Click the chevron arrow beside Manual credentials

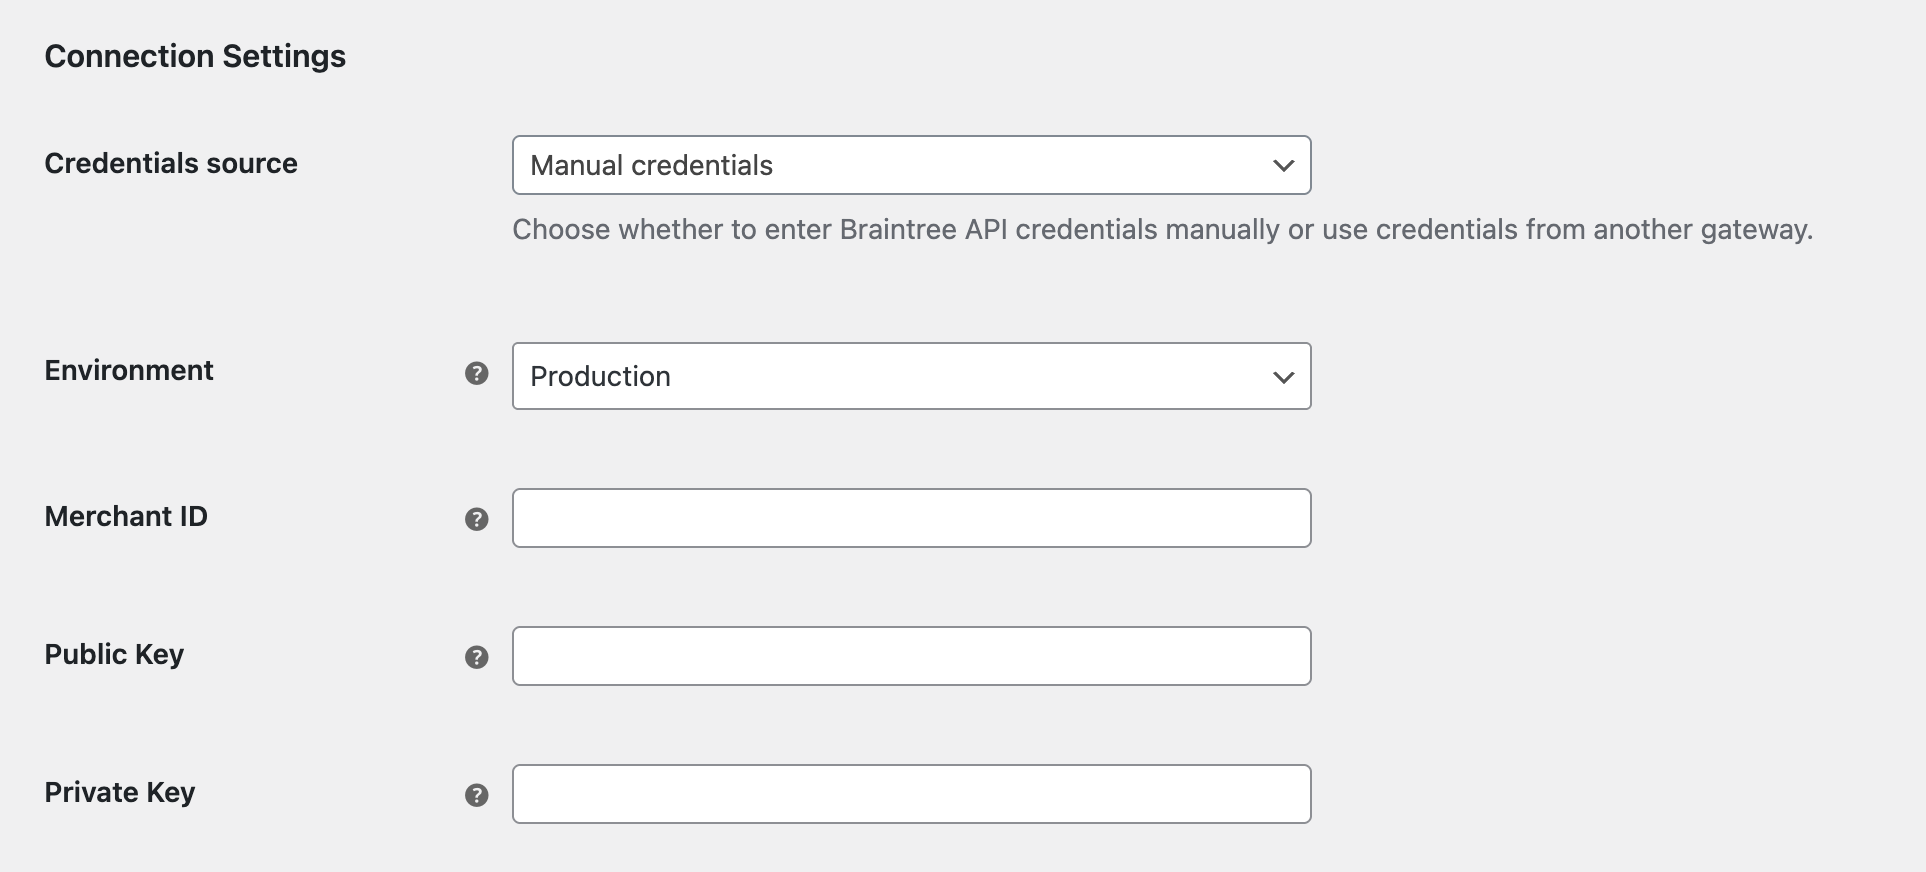pyautogui.click(x=1283, y=165)
